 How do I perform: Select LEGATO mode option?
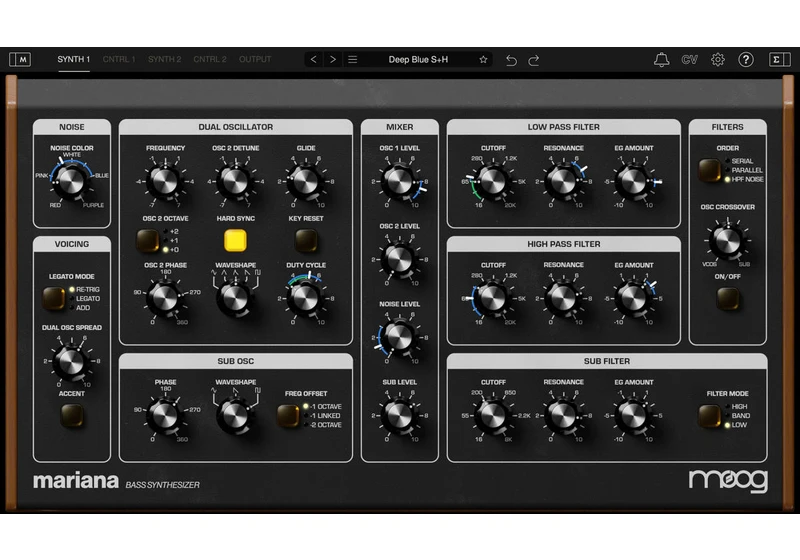(84, 298)
